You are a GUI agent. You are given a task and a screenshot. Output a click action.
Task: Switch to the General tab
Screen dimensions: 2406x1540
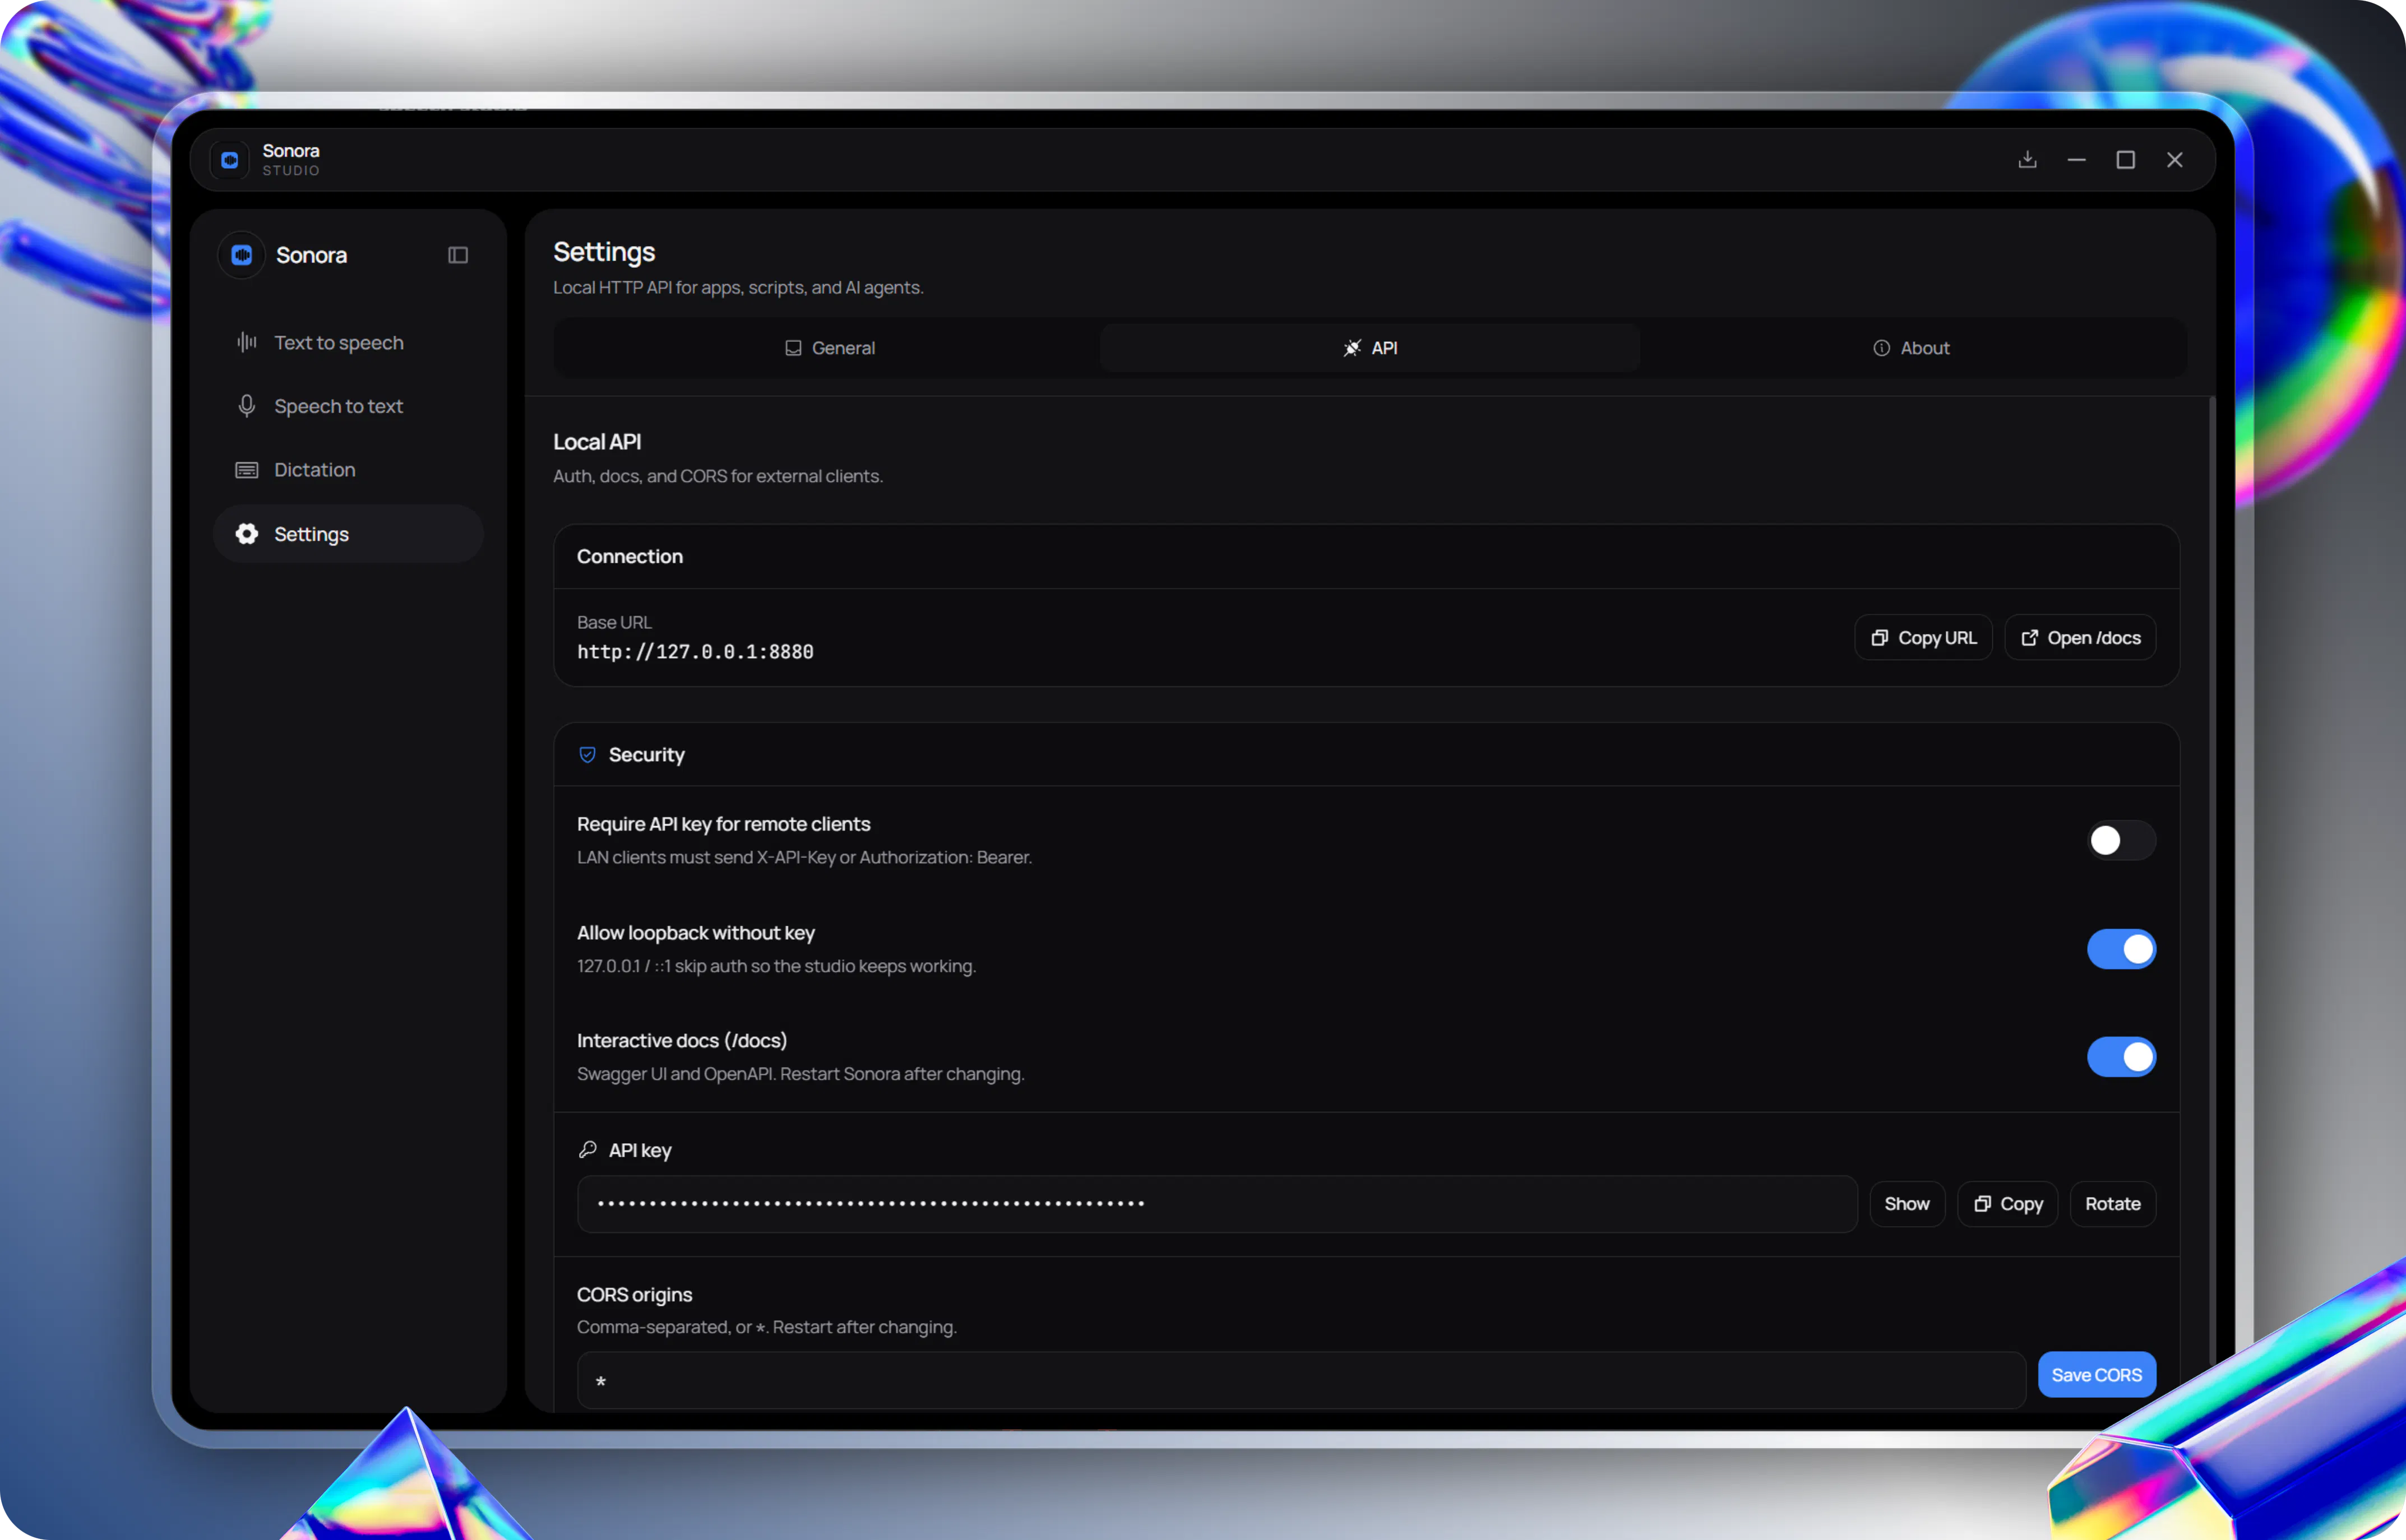pos(829,348)
